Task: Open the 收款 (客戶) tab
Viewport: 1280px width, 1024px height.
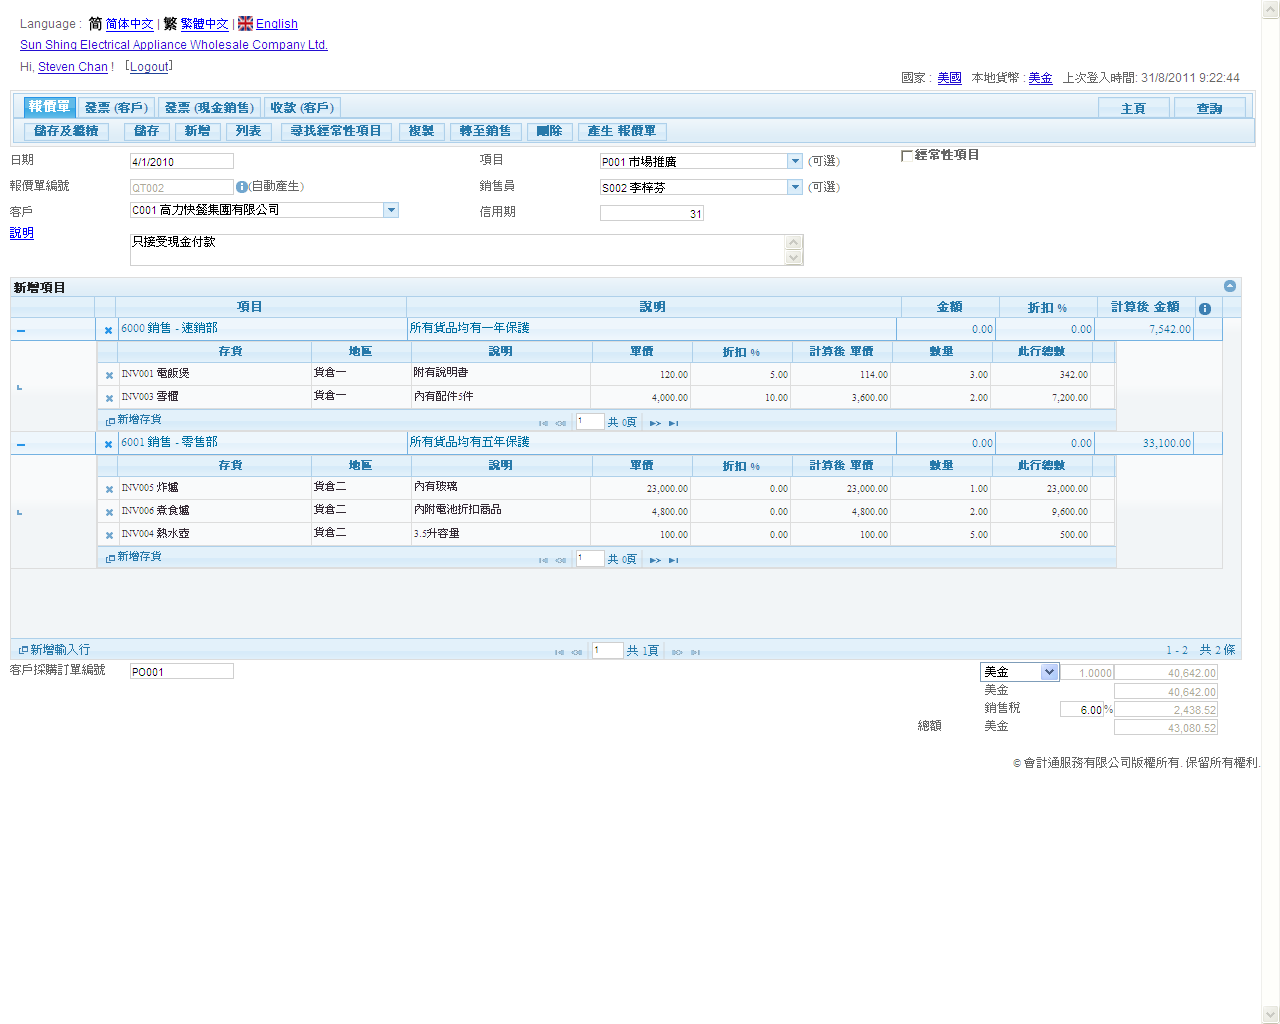Action: point(302,107)
